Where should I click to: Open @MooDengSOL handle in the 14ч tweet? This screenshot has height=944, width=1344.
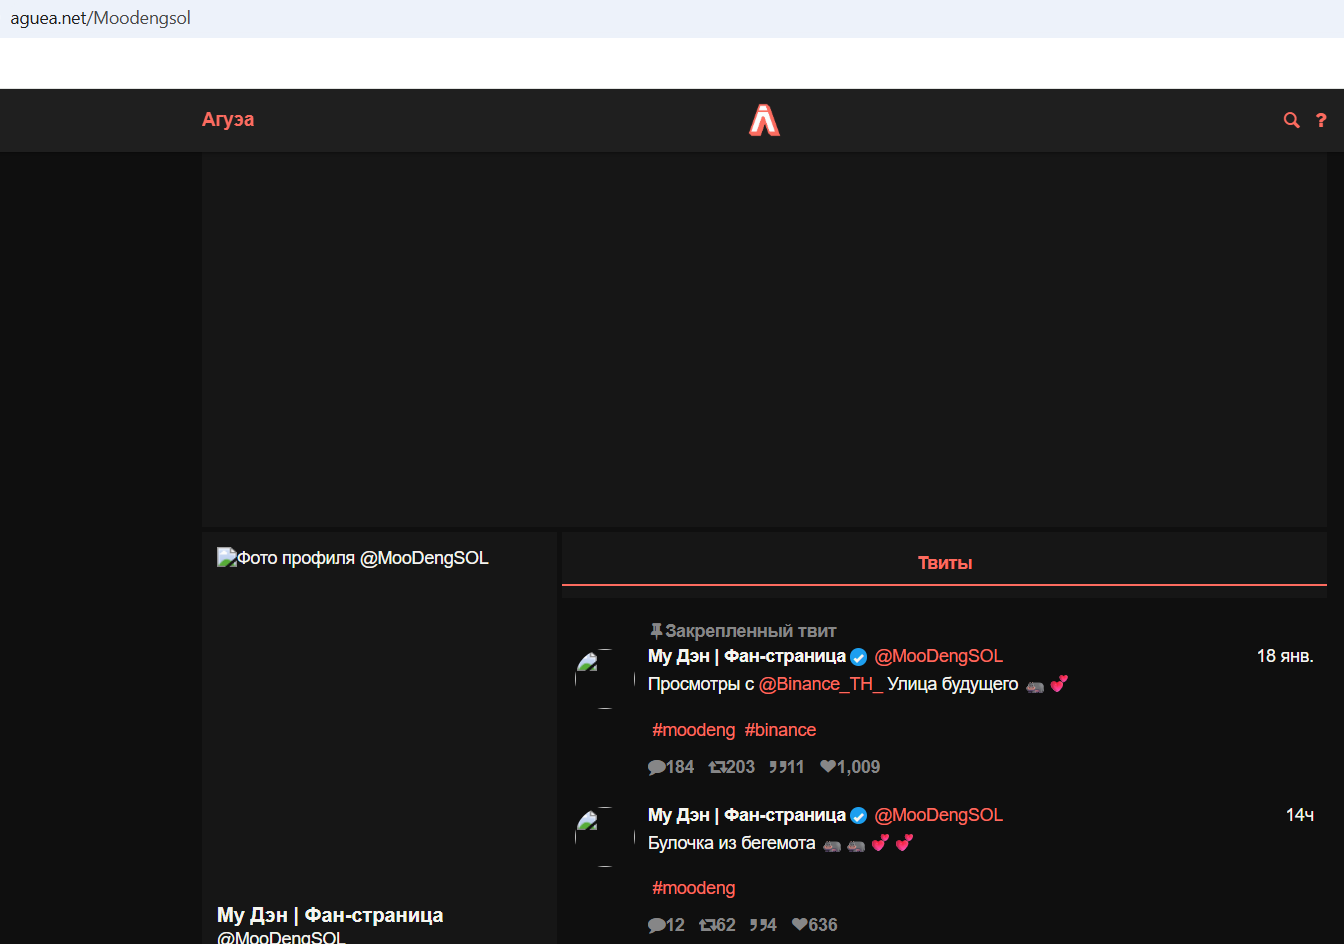[x=938, y=815]
